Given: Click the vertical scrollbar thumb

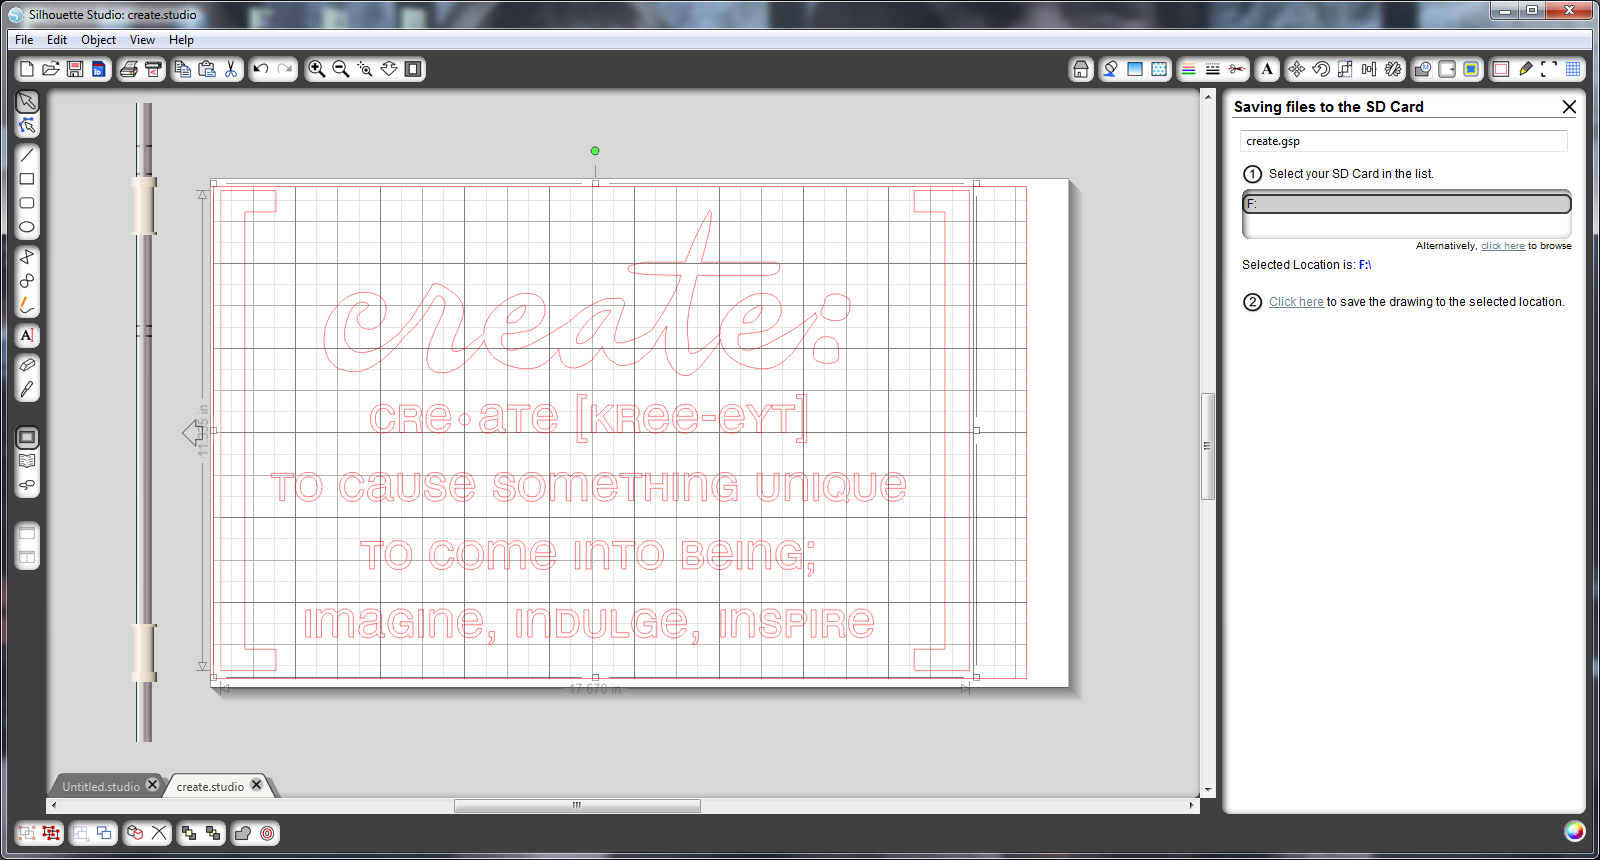Looking at the screenshot, I should tap(1208, 446).
